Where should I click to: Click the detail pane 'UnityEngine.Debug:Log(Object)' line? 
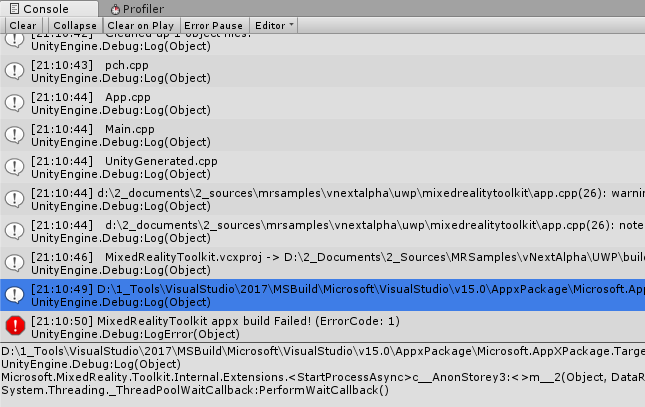pyautogui.click(x=91, y=364)
